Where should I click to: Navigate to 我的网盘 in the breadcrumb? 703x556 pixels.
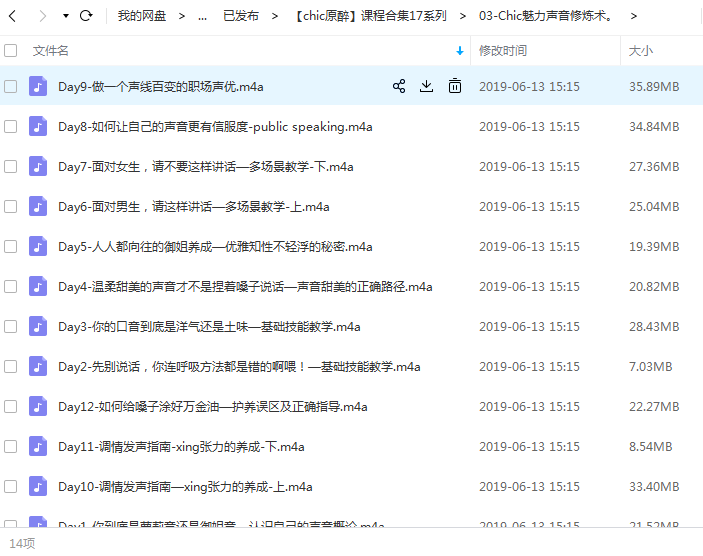coord(140,16)
